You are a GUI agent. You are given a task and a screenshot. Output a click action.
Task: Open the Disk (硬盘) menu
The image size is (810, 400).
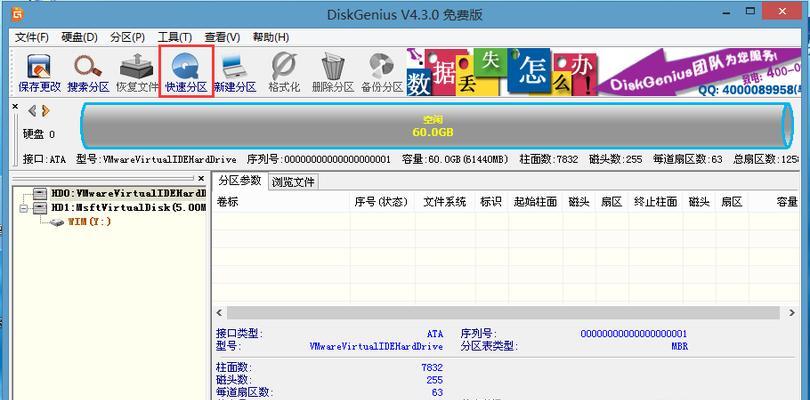(x=79, y=37)
